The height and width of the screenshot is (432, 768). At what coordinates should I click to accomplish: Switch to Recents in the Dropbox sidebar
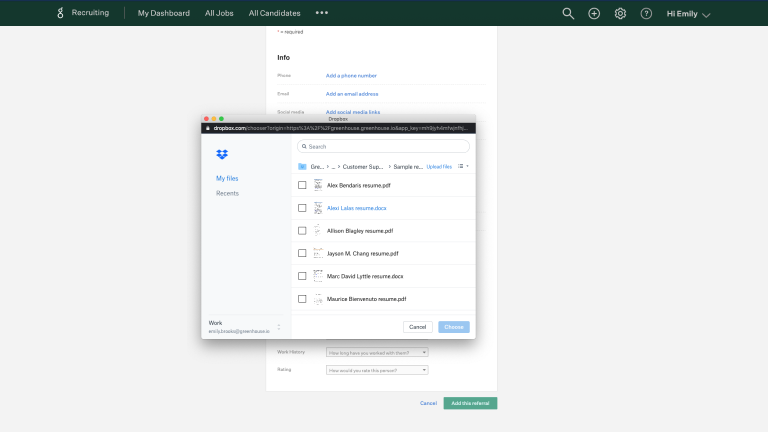(227, 193)
